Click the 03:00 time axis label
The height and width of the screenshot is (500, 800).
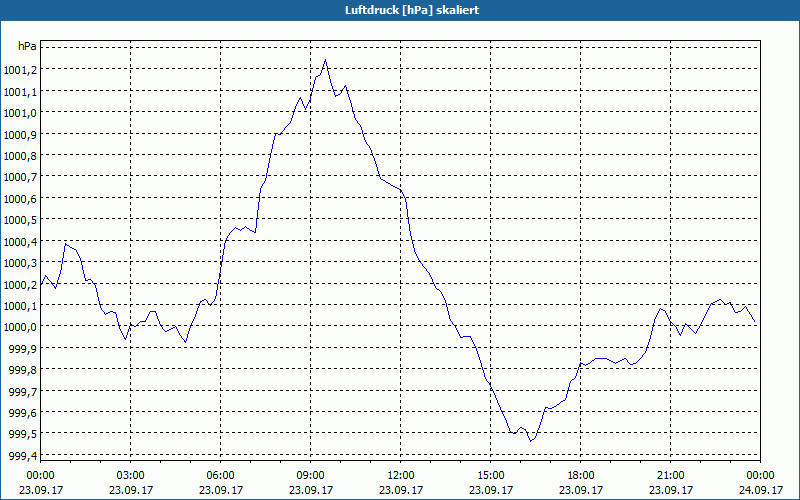(x=131, y=476)
